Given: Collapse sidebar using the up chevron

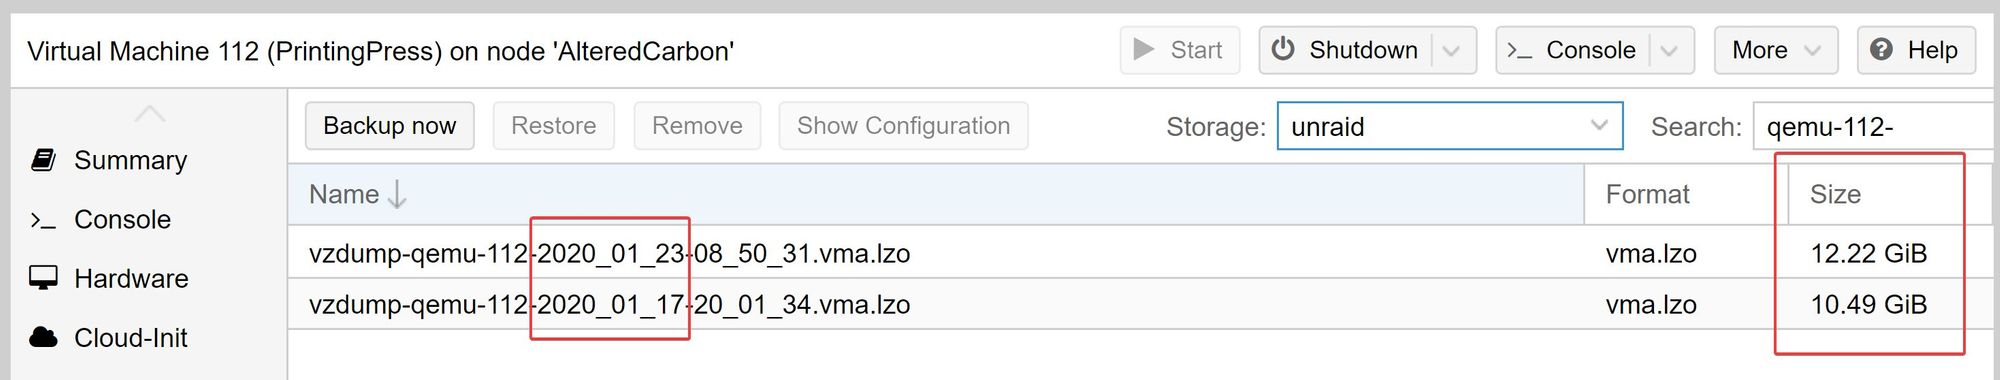Looking at the screenshot, I should (x=149, y=113).
